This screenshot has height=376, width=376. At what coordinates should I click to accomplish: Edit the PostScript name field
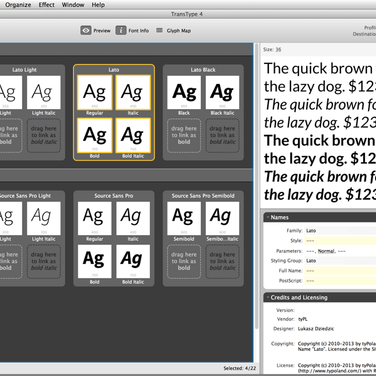coord(340,280)
